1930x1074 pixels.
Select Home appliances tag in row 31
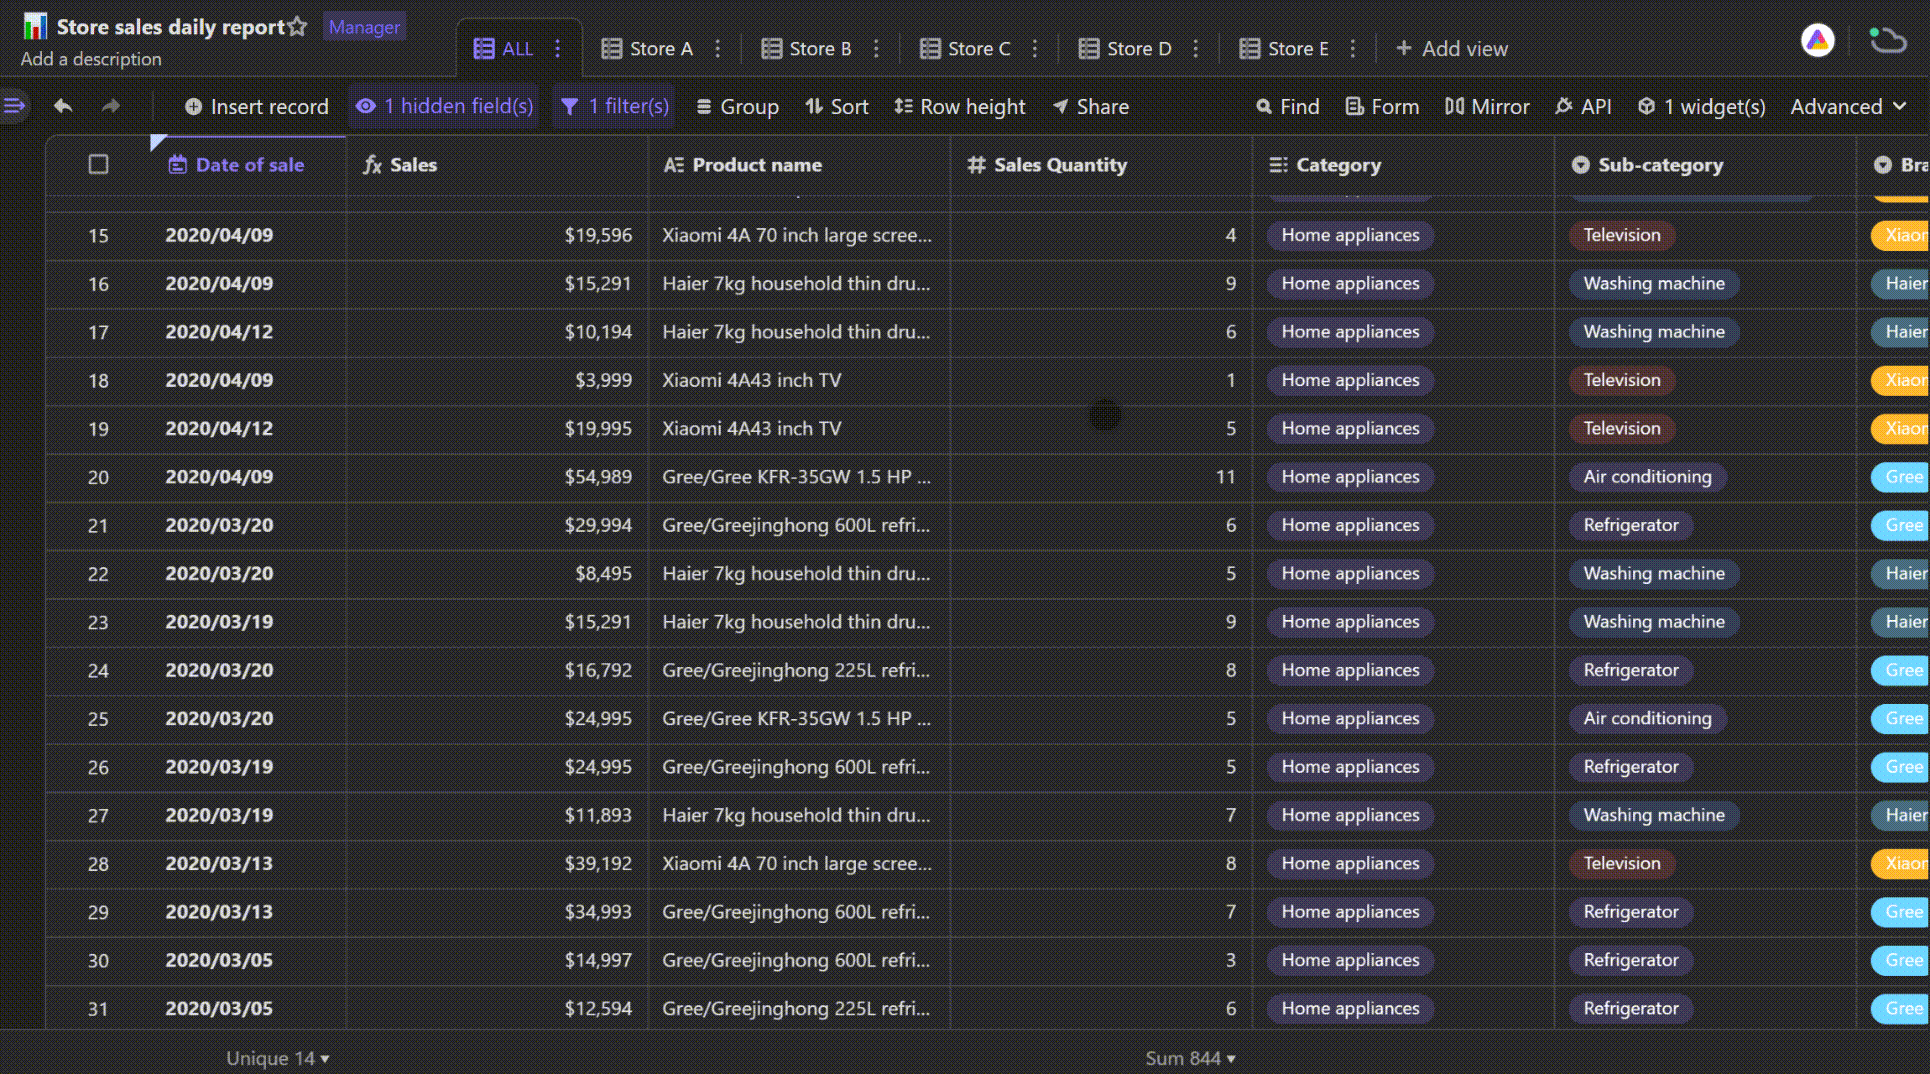tap(1350, 1008)
